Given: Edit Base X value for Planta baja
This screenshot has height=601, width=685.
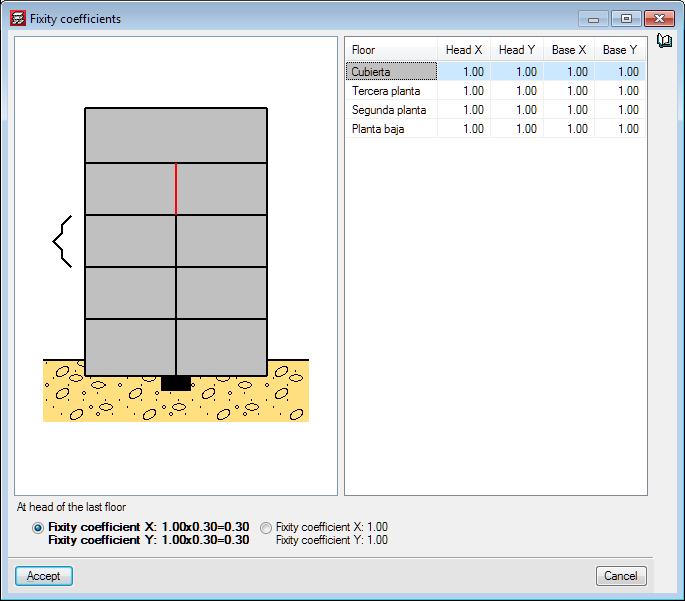Looking at the screenshot, I should [569, 129].
